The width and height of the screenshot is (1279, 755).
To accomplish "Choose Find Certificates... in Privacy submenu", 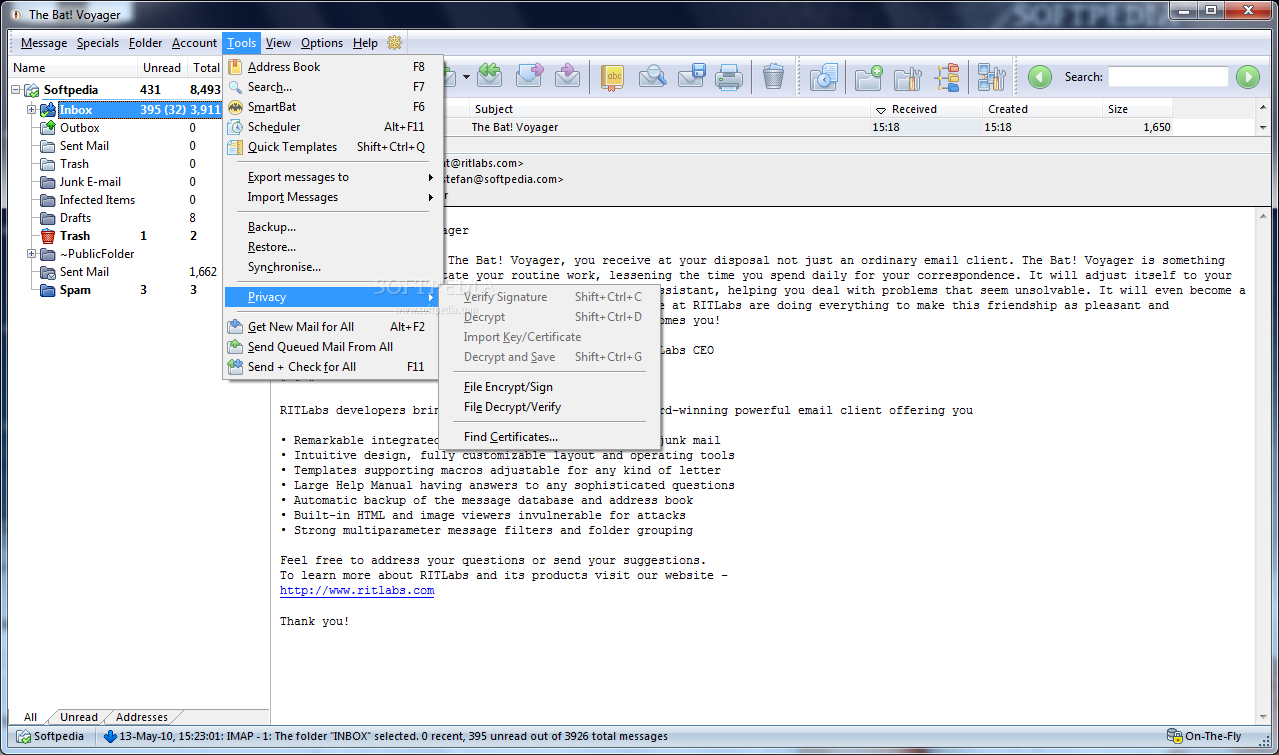I will point(549,437).
